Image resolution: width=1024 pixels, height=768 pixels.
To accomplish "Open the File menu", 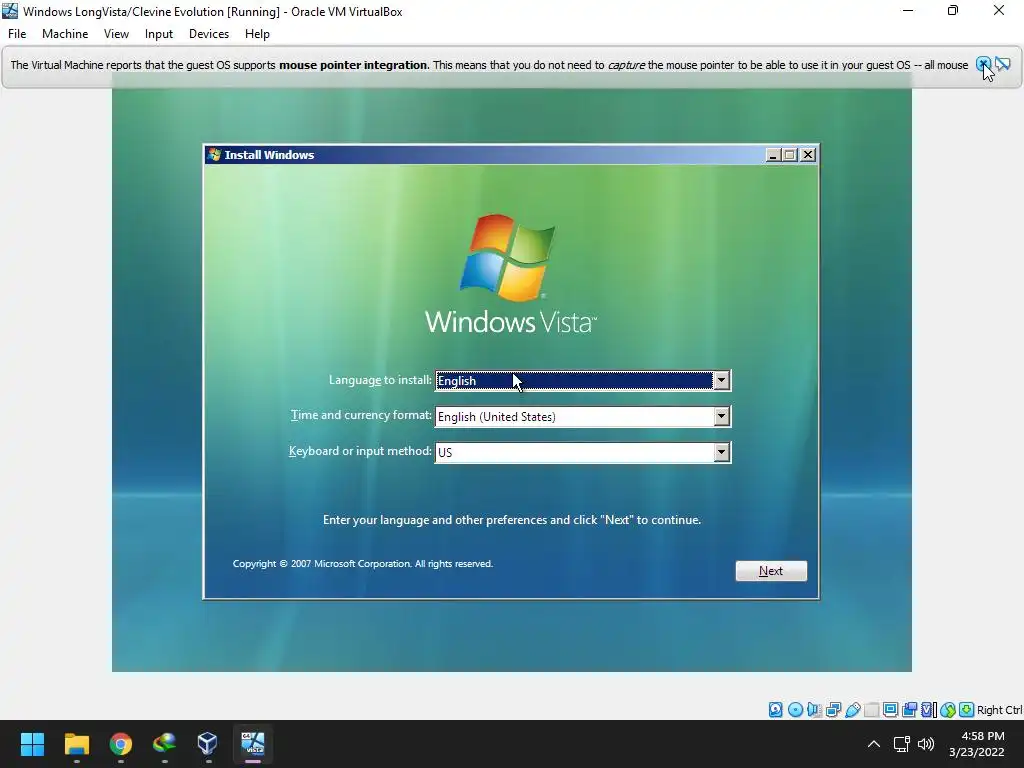I will (17, 34).
